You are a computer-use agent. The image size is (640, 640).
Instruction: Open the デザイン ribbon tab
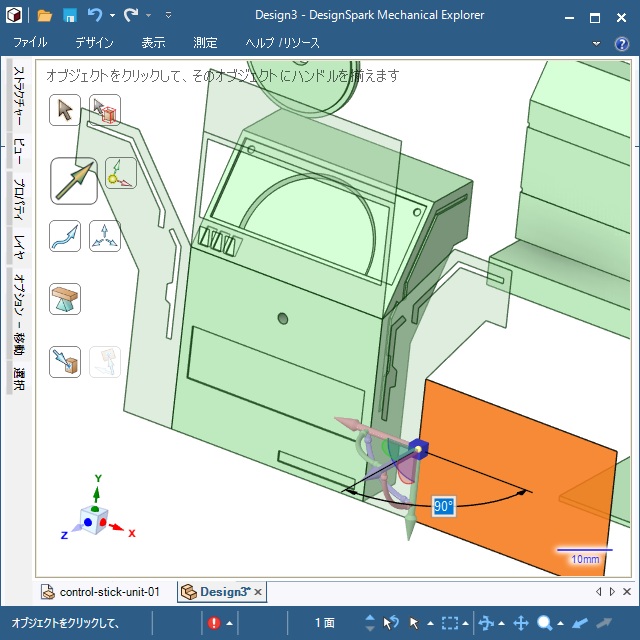coord(94,43)
